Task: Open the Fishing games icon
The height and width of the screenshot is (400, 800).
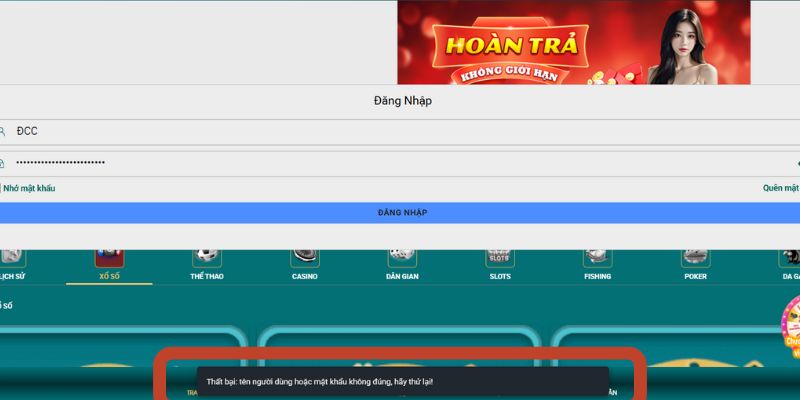Action: [x=597, y=258]
